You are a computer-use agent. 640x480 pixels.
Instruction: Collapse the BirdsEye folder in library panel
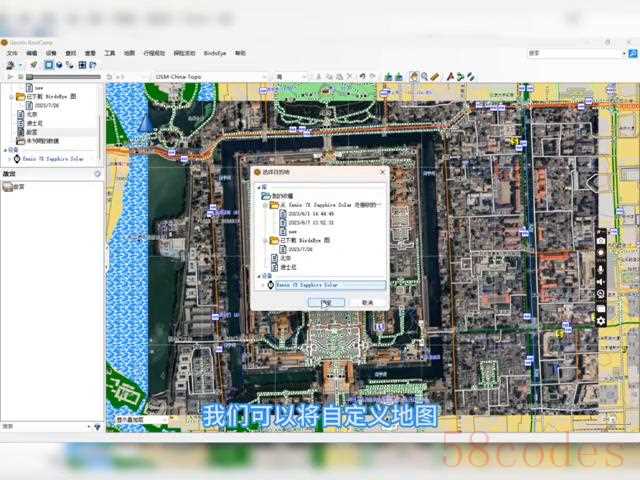point(11,97)
